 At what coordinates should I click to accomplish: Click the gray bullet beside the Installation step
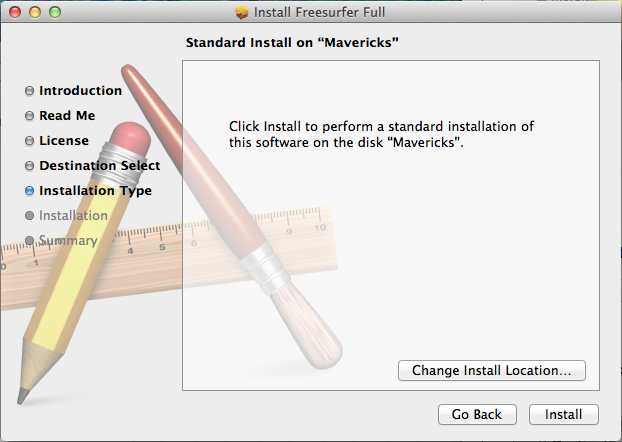[x=29, y=216]
